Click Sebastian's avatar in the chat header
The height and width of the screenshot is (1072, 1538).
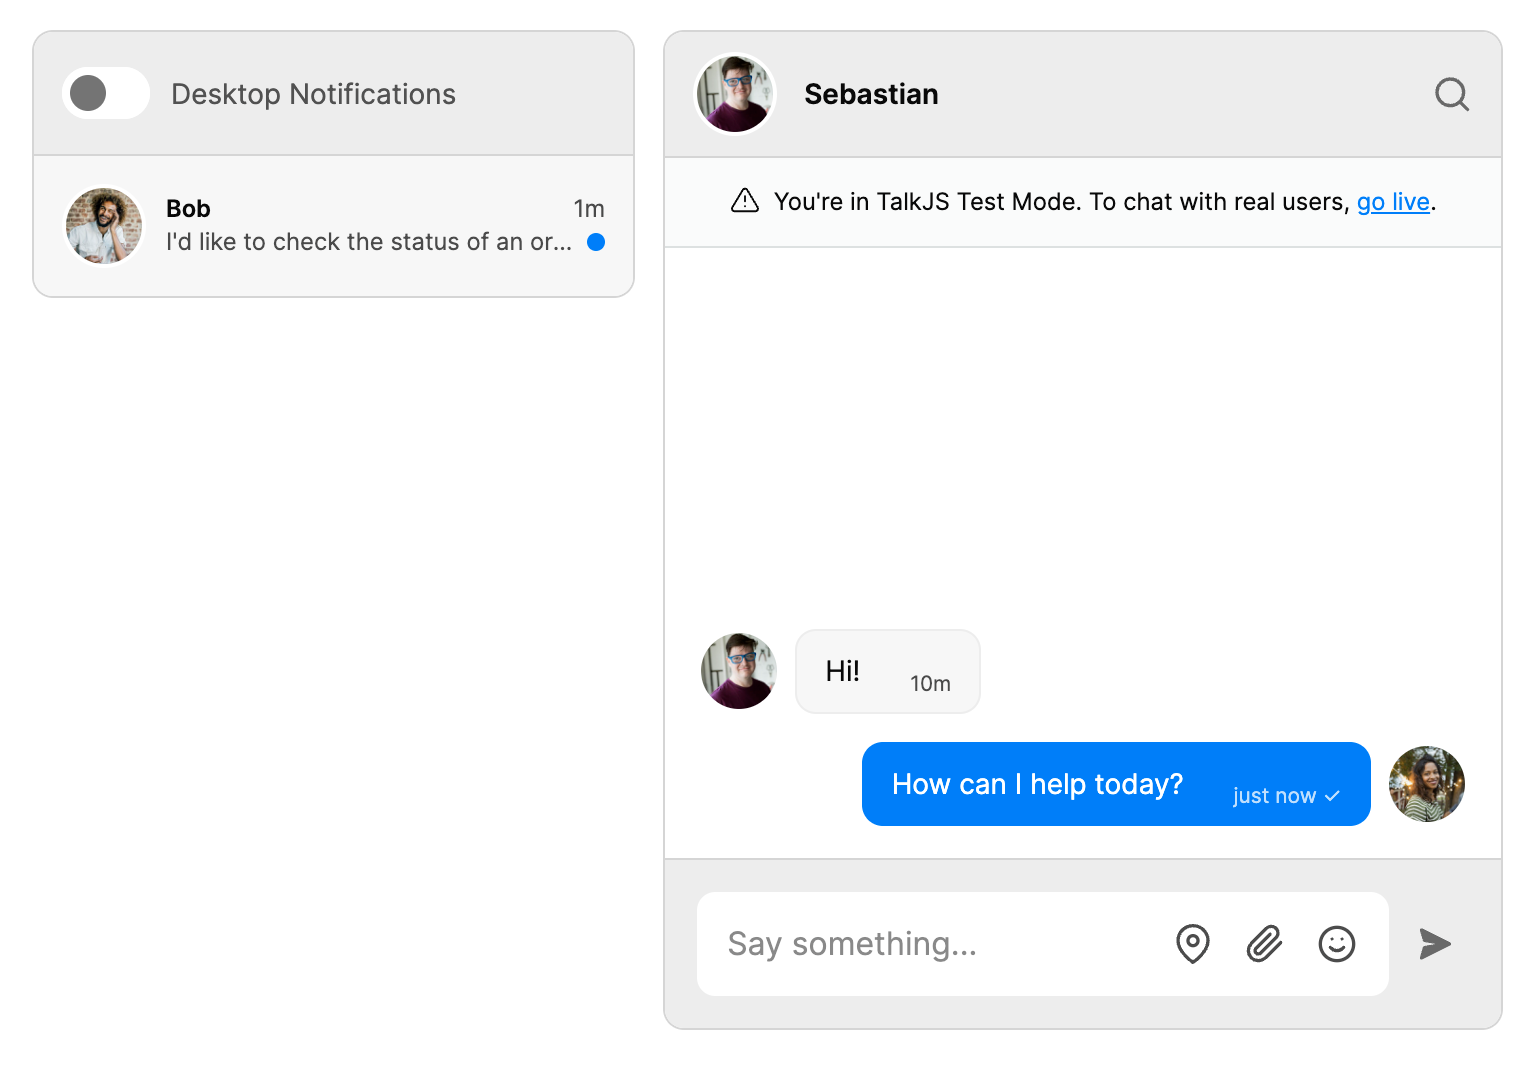coord(735,94)
